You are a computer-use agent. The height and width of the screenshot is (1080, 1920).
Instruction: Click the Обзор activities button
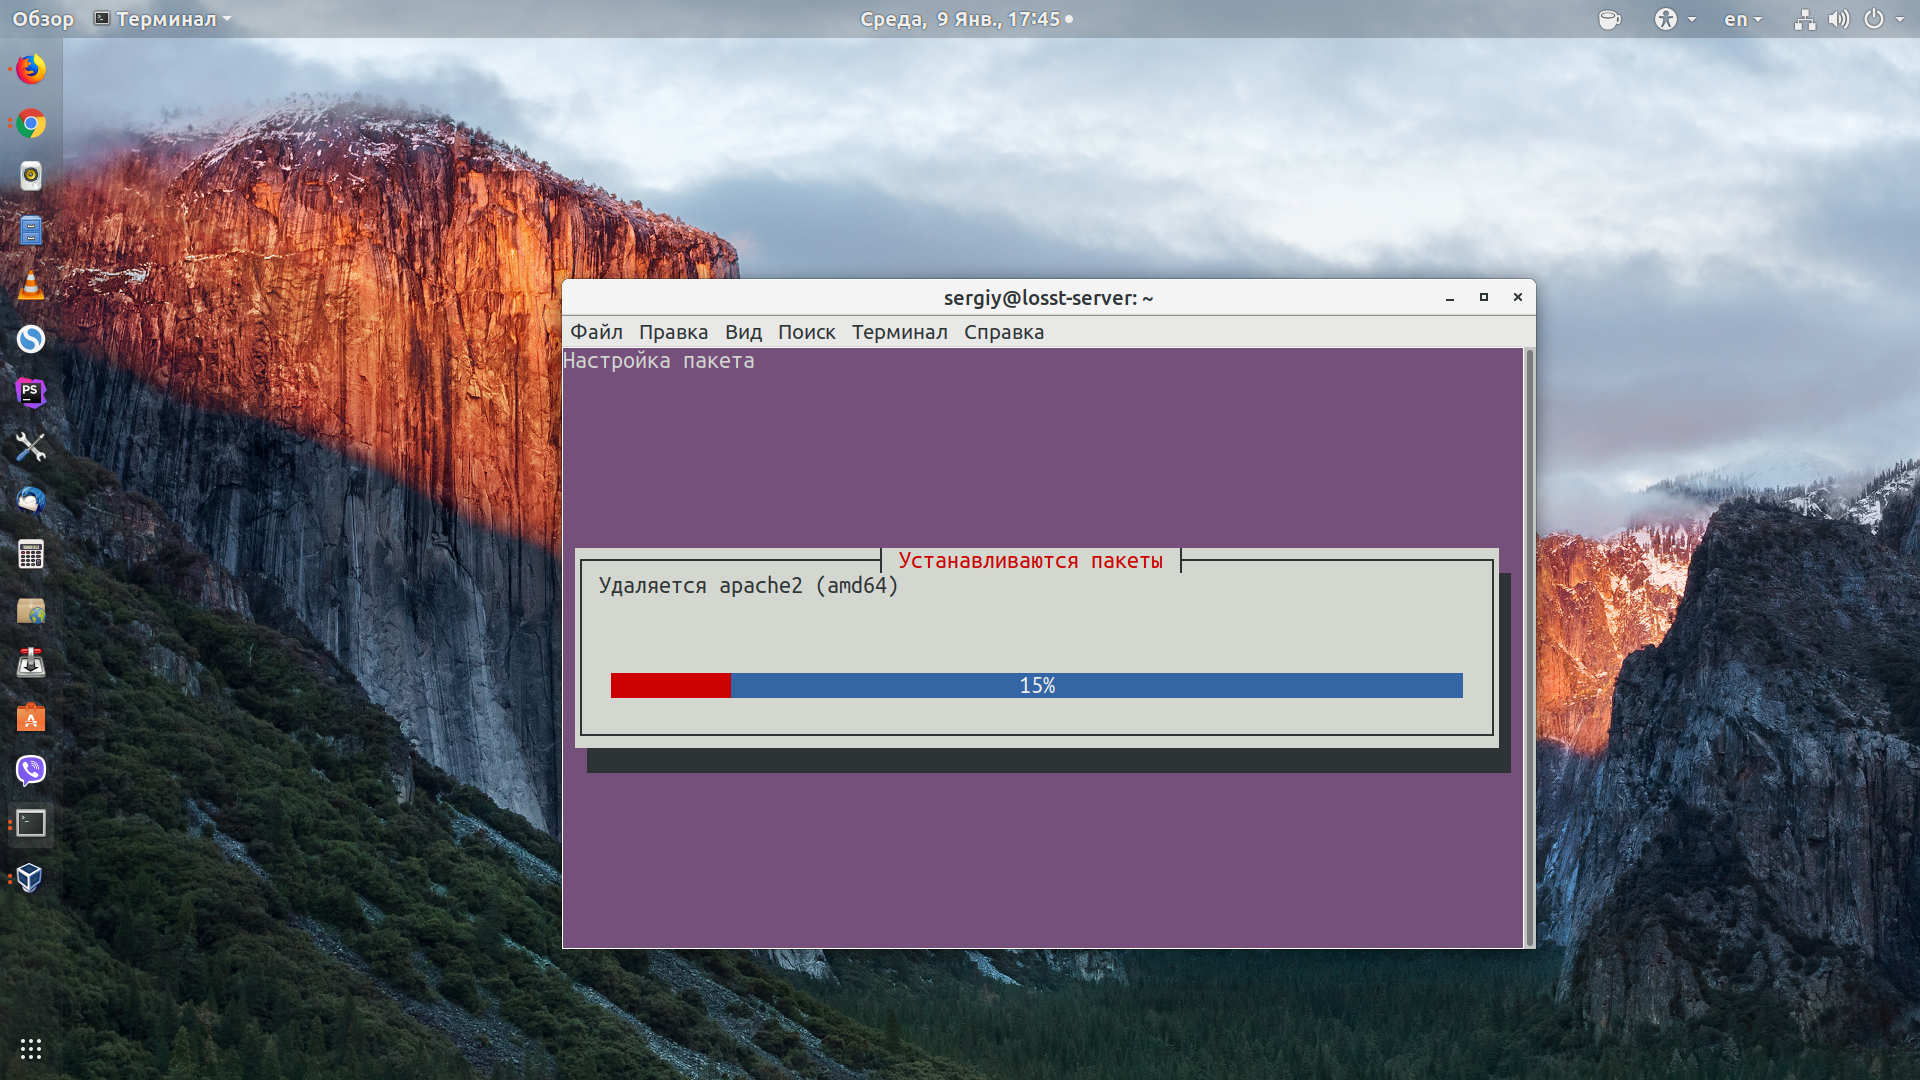[x=43, y=19]
